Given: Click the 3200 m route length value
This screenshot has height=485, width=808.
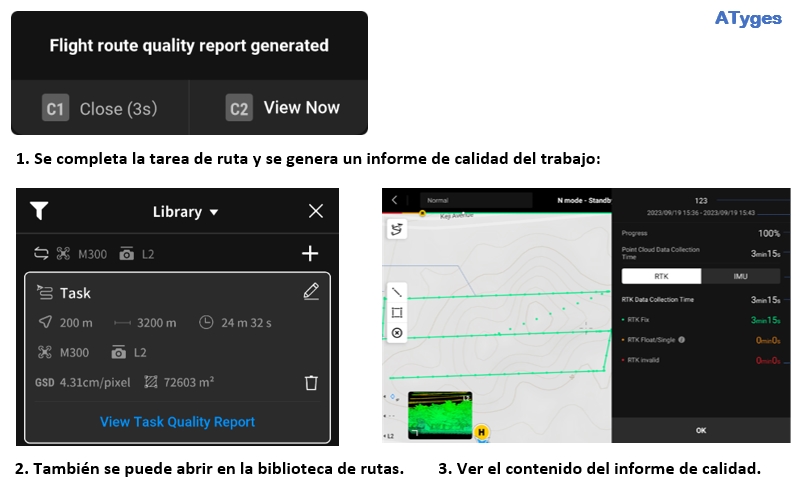Looking at the screenshot, I should (x=157, y=323).
